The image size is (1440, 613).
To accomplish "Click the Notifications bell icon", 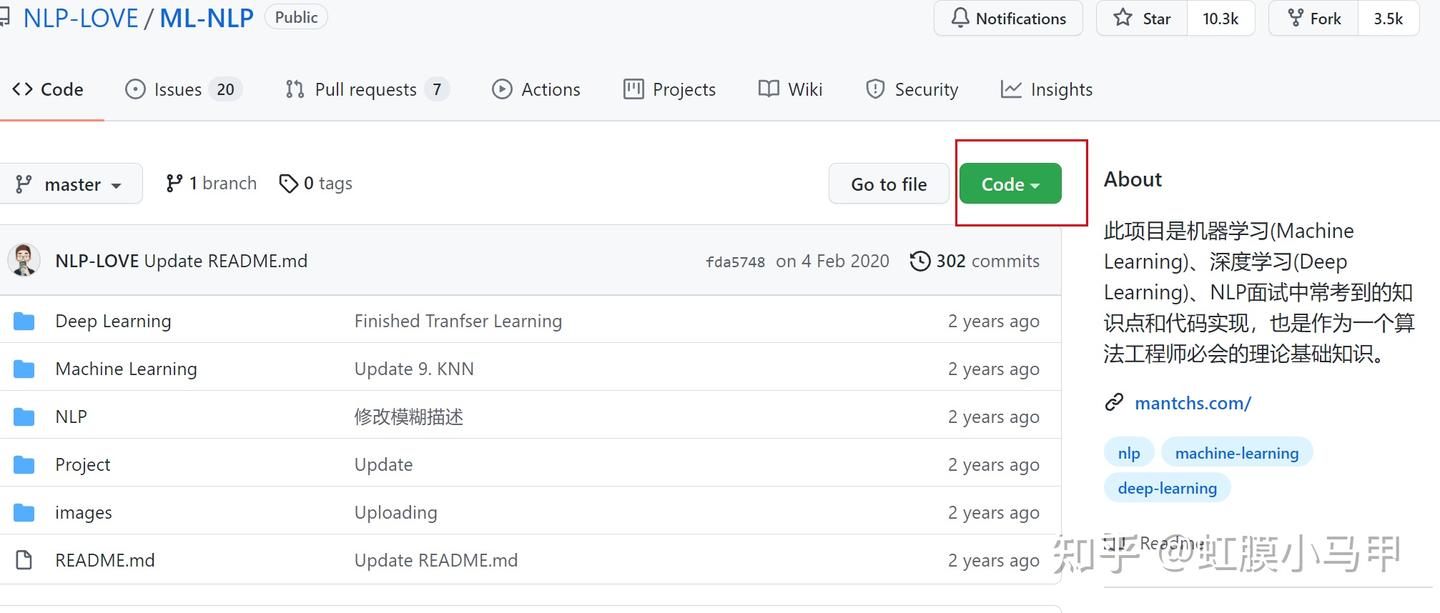I will 960,18.
